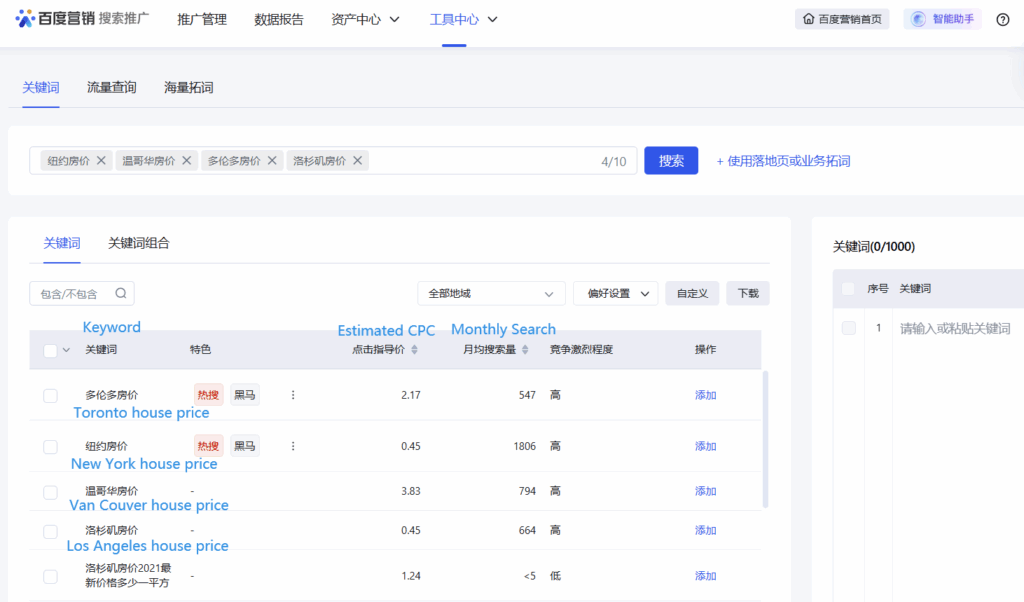Click 请输入或粘贴关键词 input field
This screenshot has width=1024, height=602.
[955, 328]
